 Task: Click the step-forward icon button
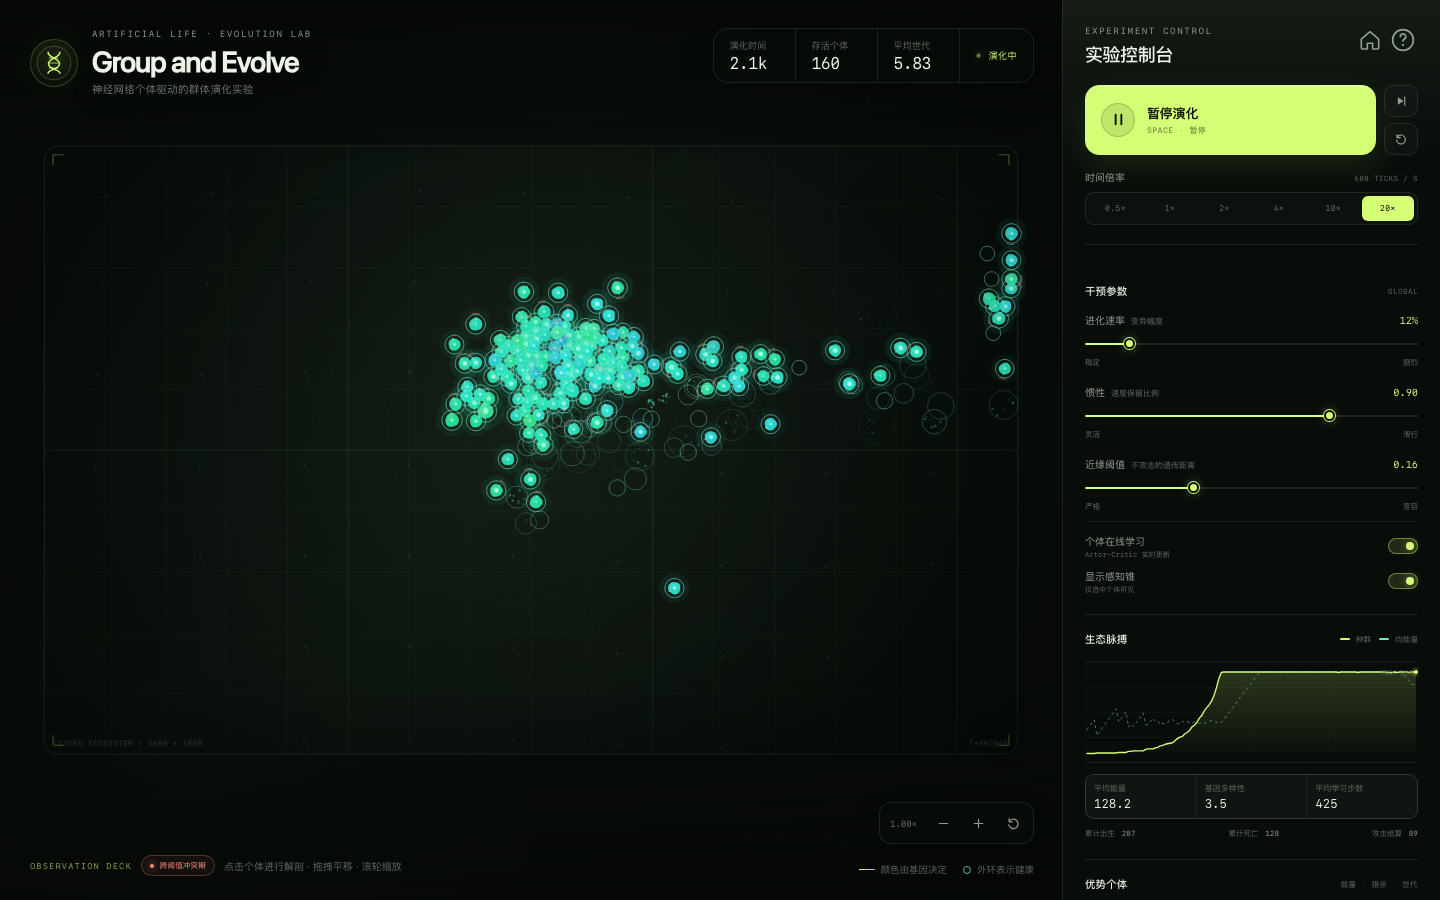pos(1401,101)
